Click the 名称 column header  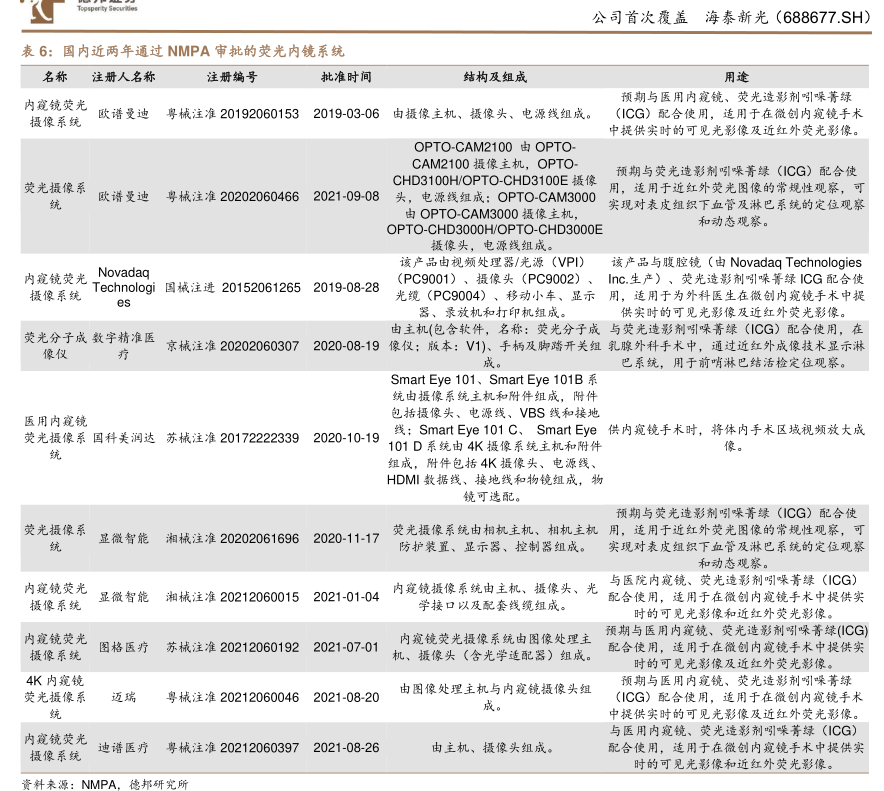pyautogui.click(x=55, y=77)
